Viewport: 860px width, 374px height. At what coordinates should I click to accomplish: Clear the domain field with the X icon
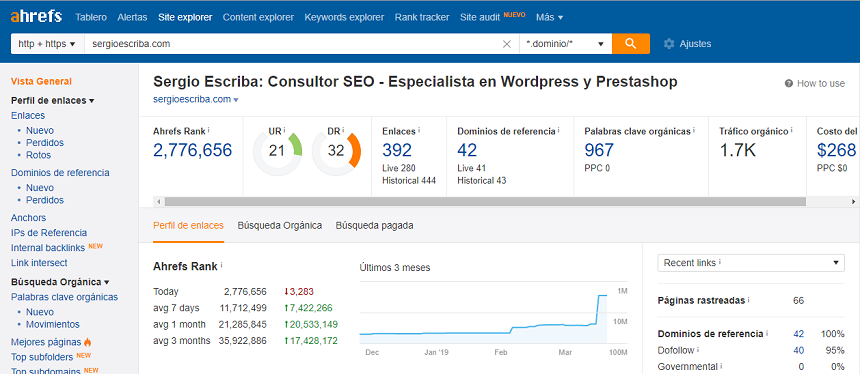coord(507,44)
